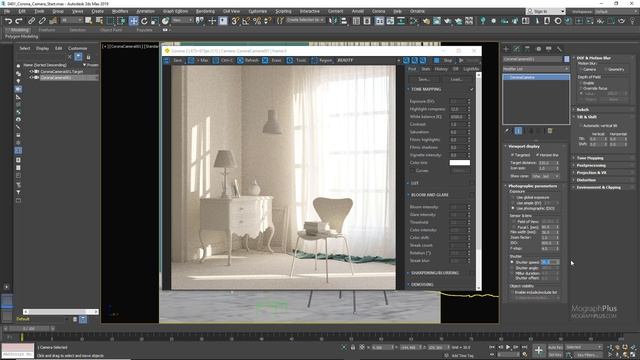The width and height of the screenshot is (640, 360).
Task: Activate the Unlink Selection tool
Action: coord(42,21)
